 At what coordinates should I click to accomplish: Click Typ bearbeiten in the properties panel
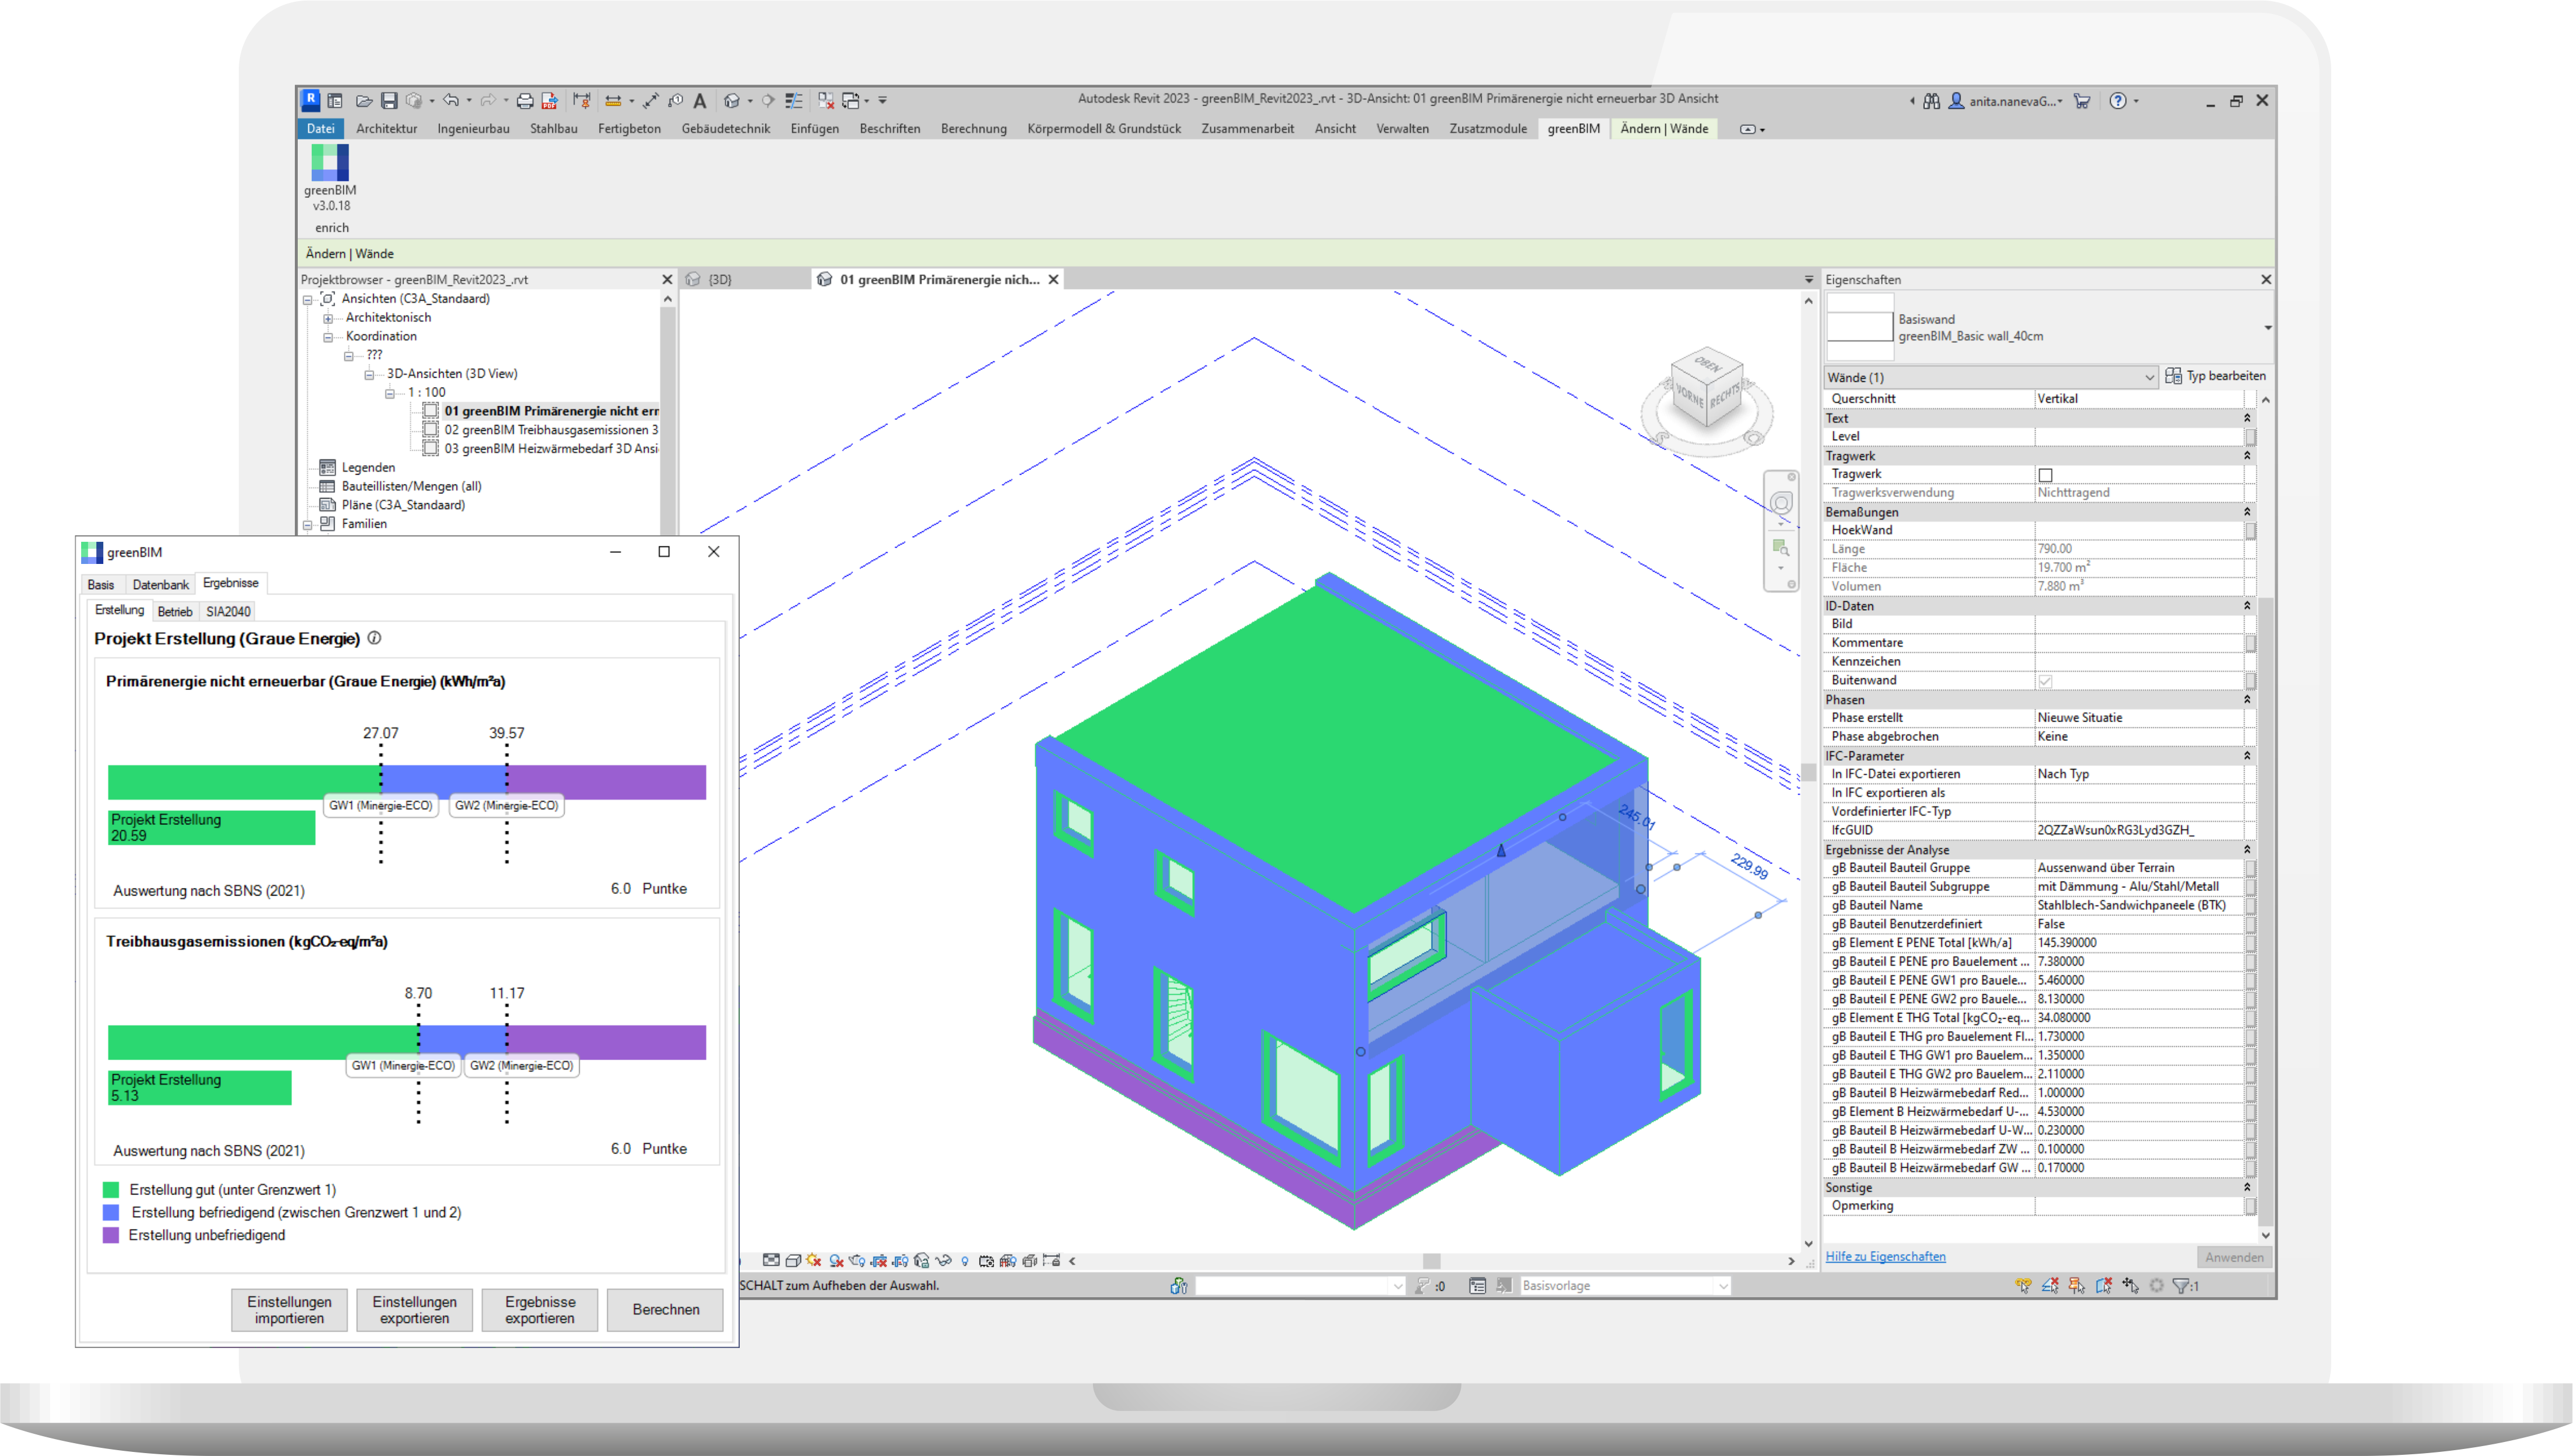click(2216, 376)
